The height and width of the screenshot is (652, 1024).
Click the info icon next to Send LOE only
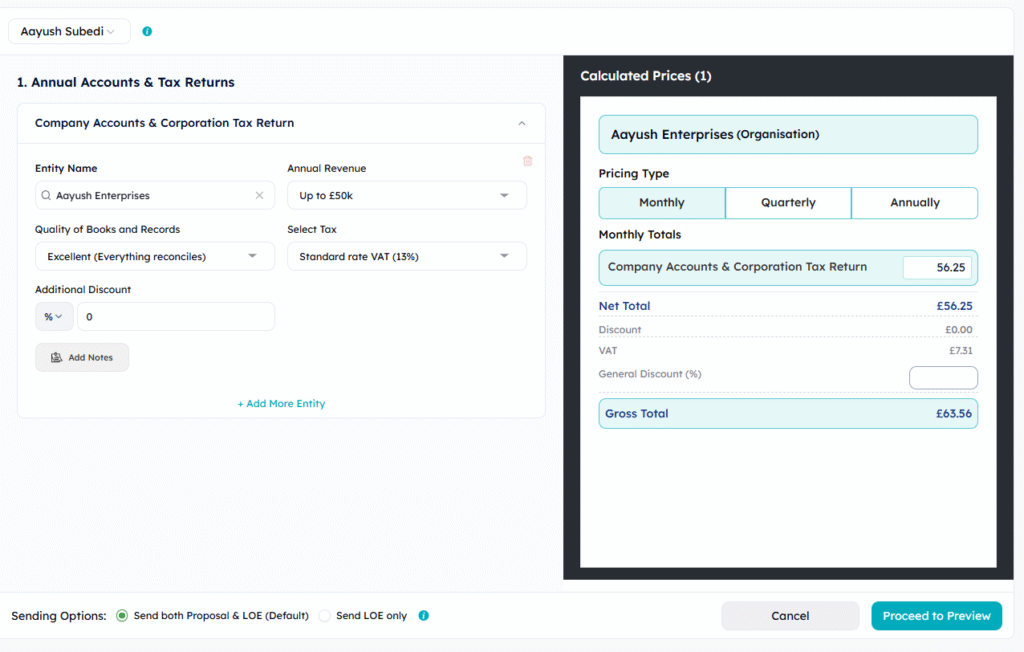[423, 616]
